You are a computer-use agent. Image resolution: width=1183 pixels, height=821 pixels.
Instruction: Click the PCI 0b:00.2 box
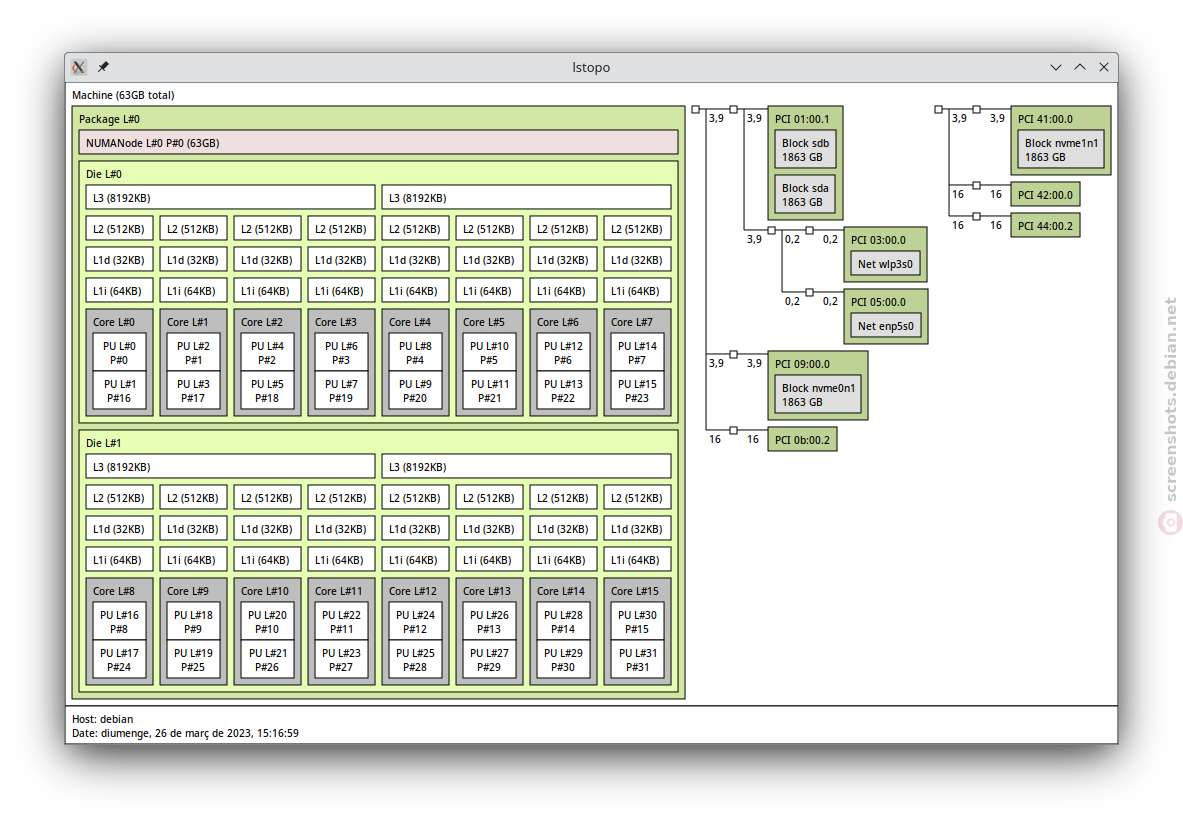tap(802, 440)
